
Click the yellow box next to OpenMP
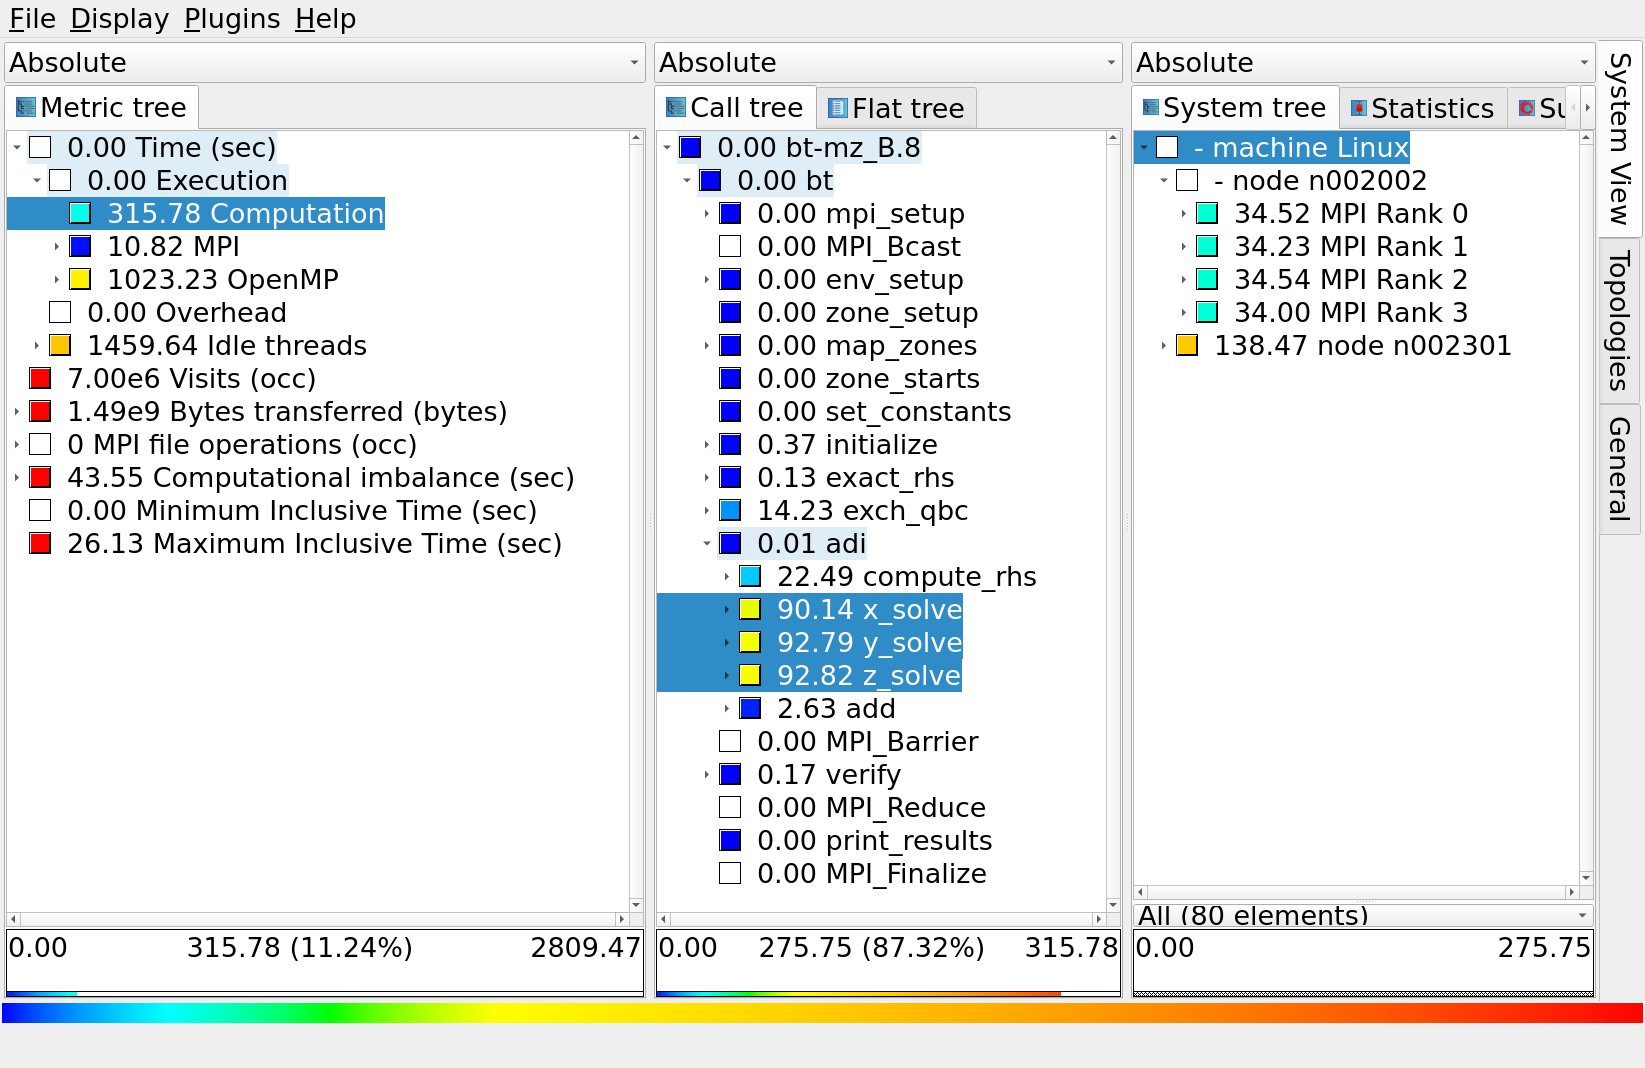pos(80,279)
